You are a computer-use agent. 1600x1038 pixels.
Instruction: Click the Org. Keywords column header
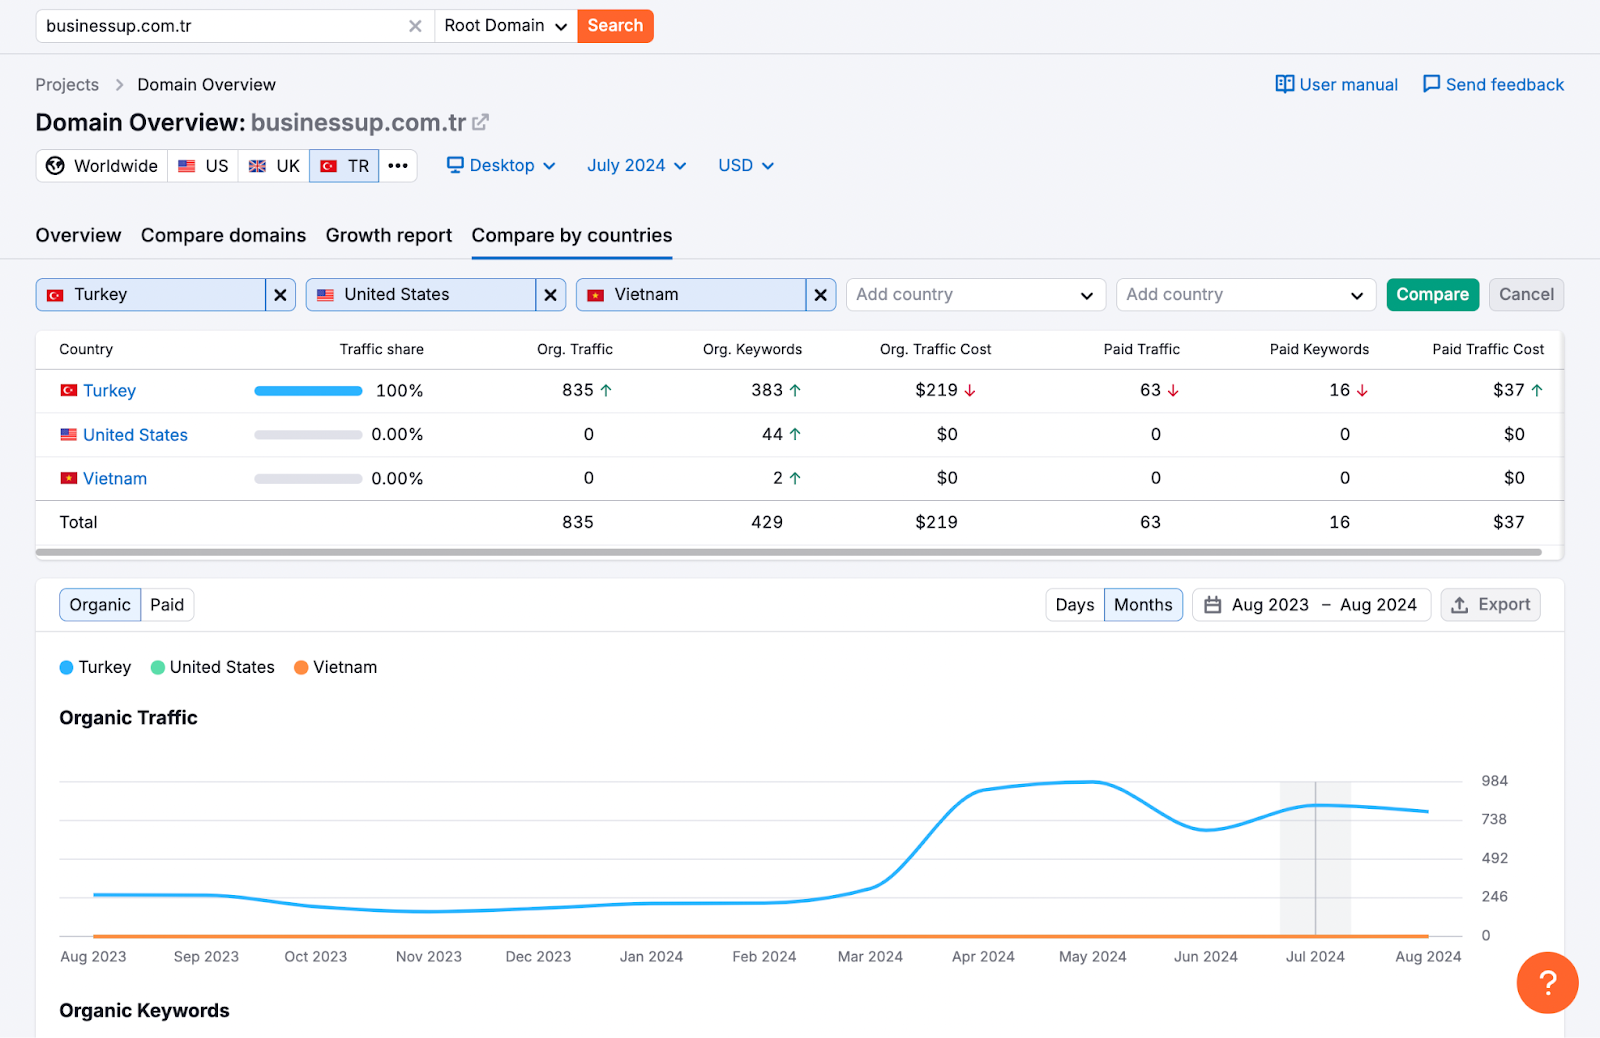[752, 349]
